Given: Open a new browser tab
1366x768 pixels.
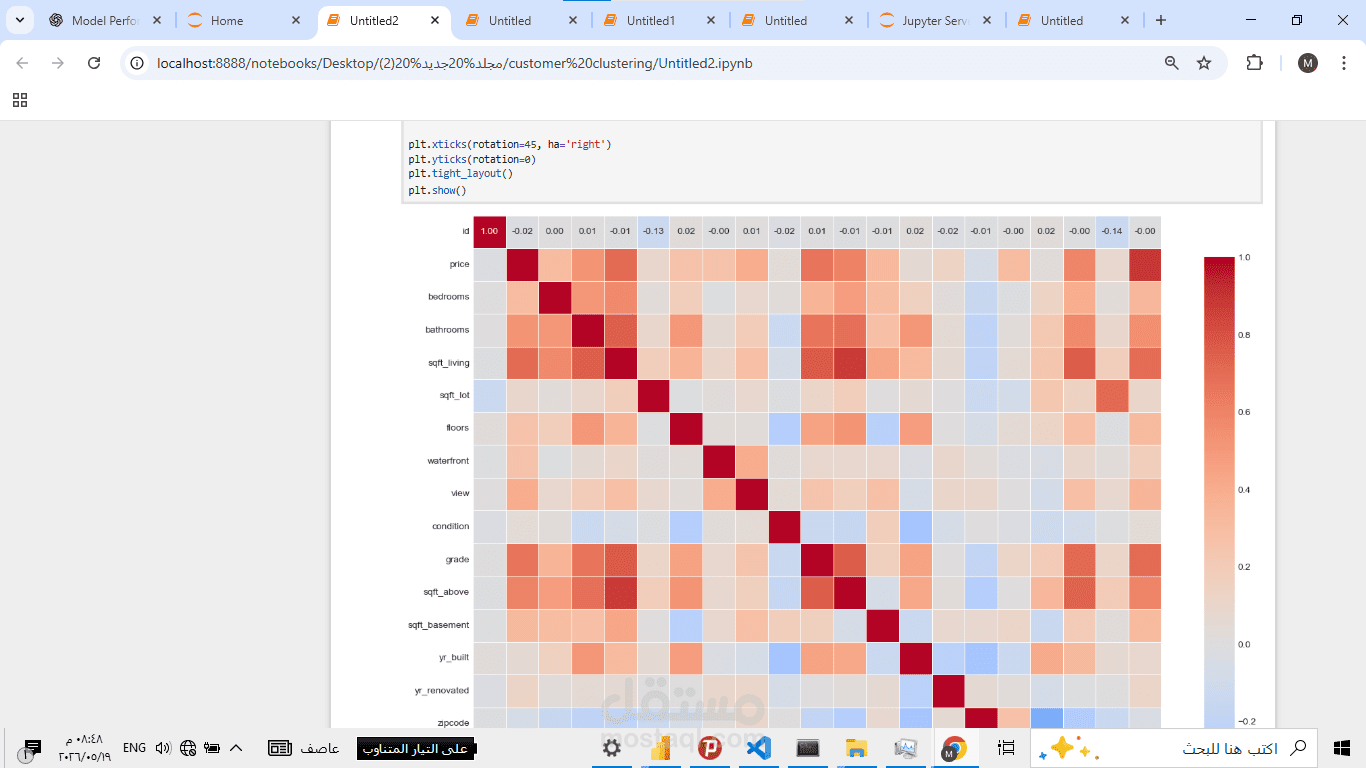Looking at the screenshot, I should click(1160, 20).
